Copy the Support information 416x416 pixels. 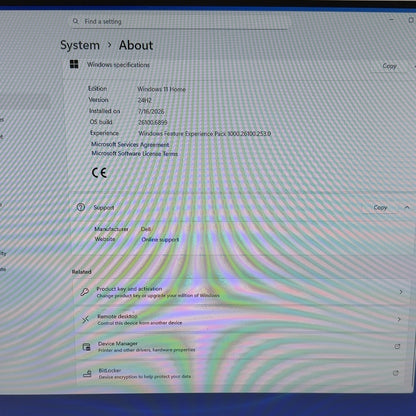click(380, 207)
